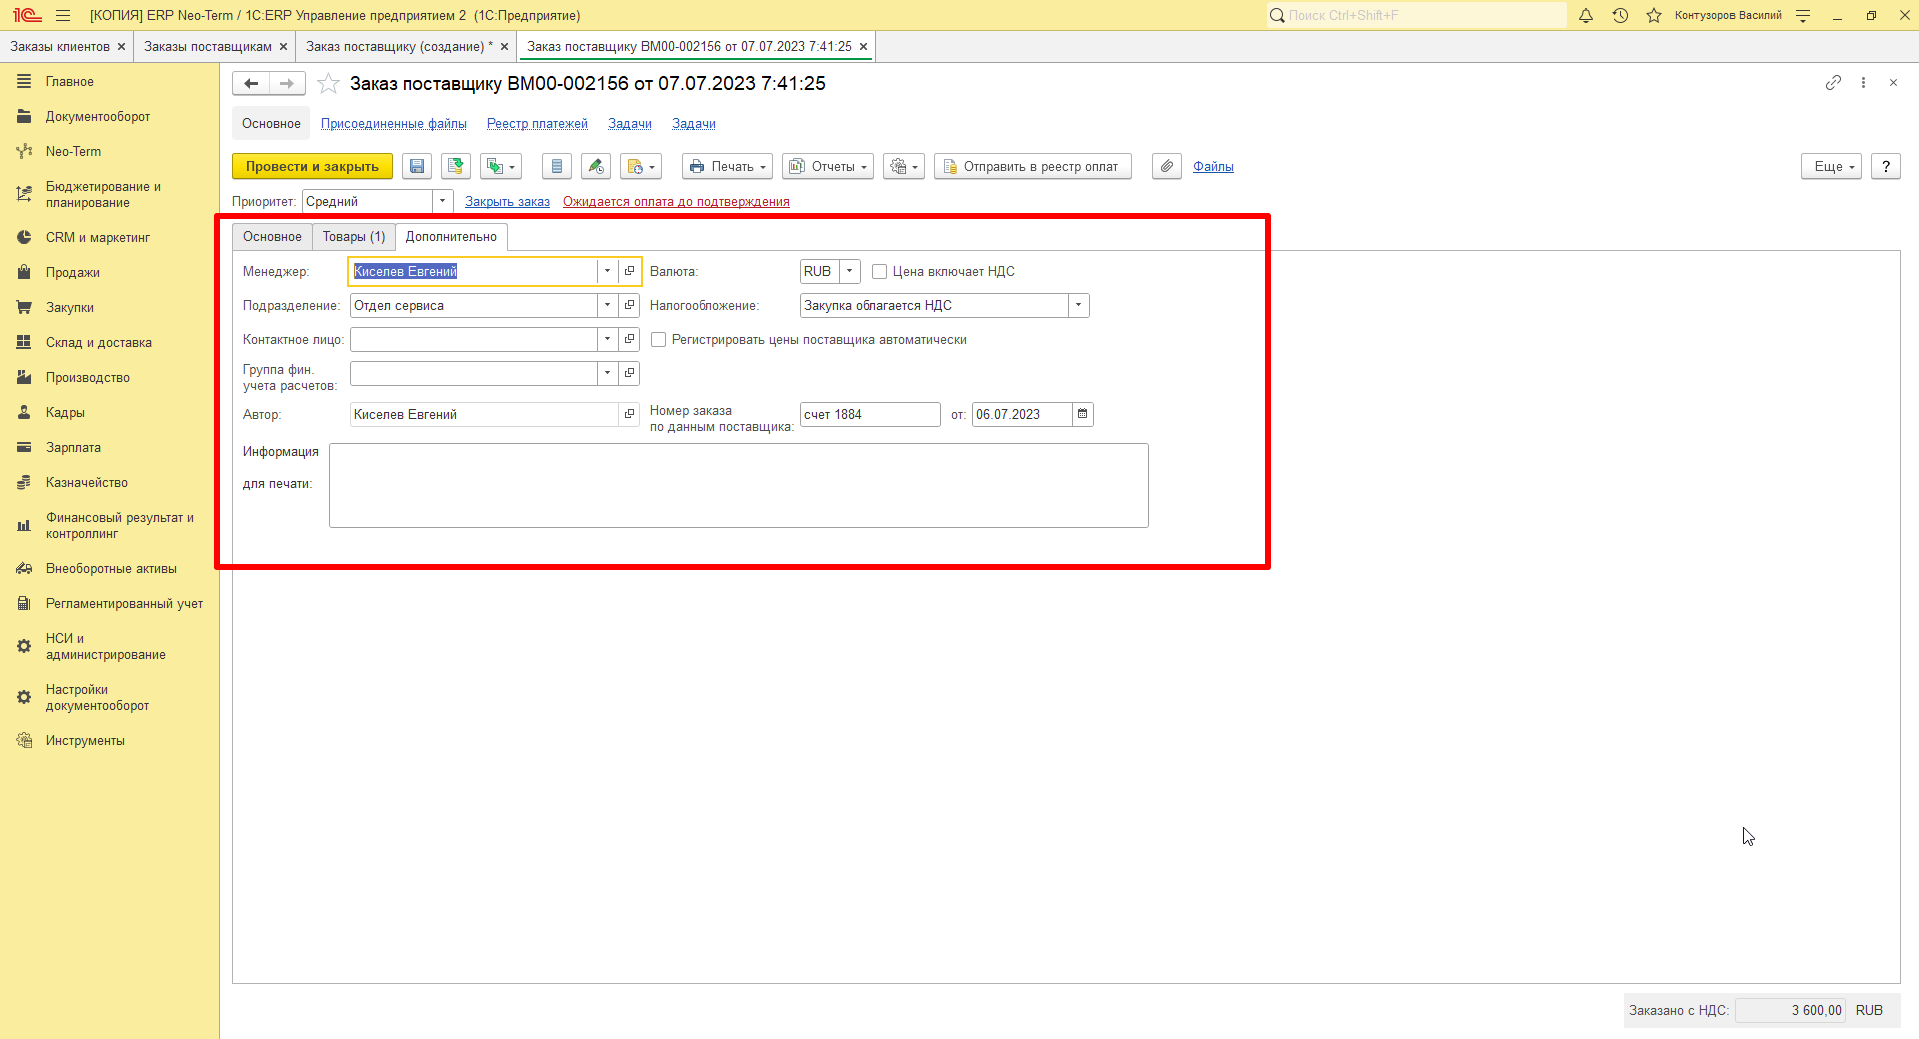
Task: Open the Менеджер record with the open icon
Action: [x=629, y=271]
